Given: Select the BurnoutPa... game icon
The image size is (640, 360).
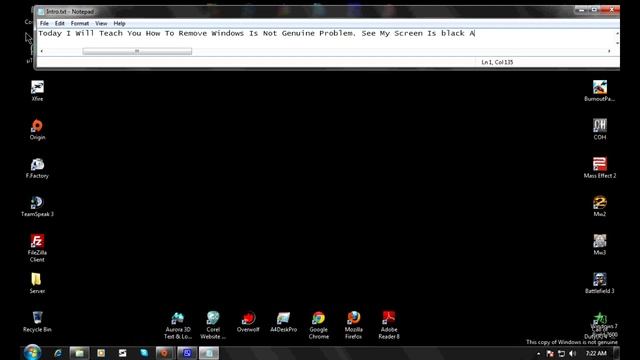Looking at the screenshot, I should pyautogui.click(x=600, y=91).
